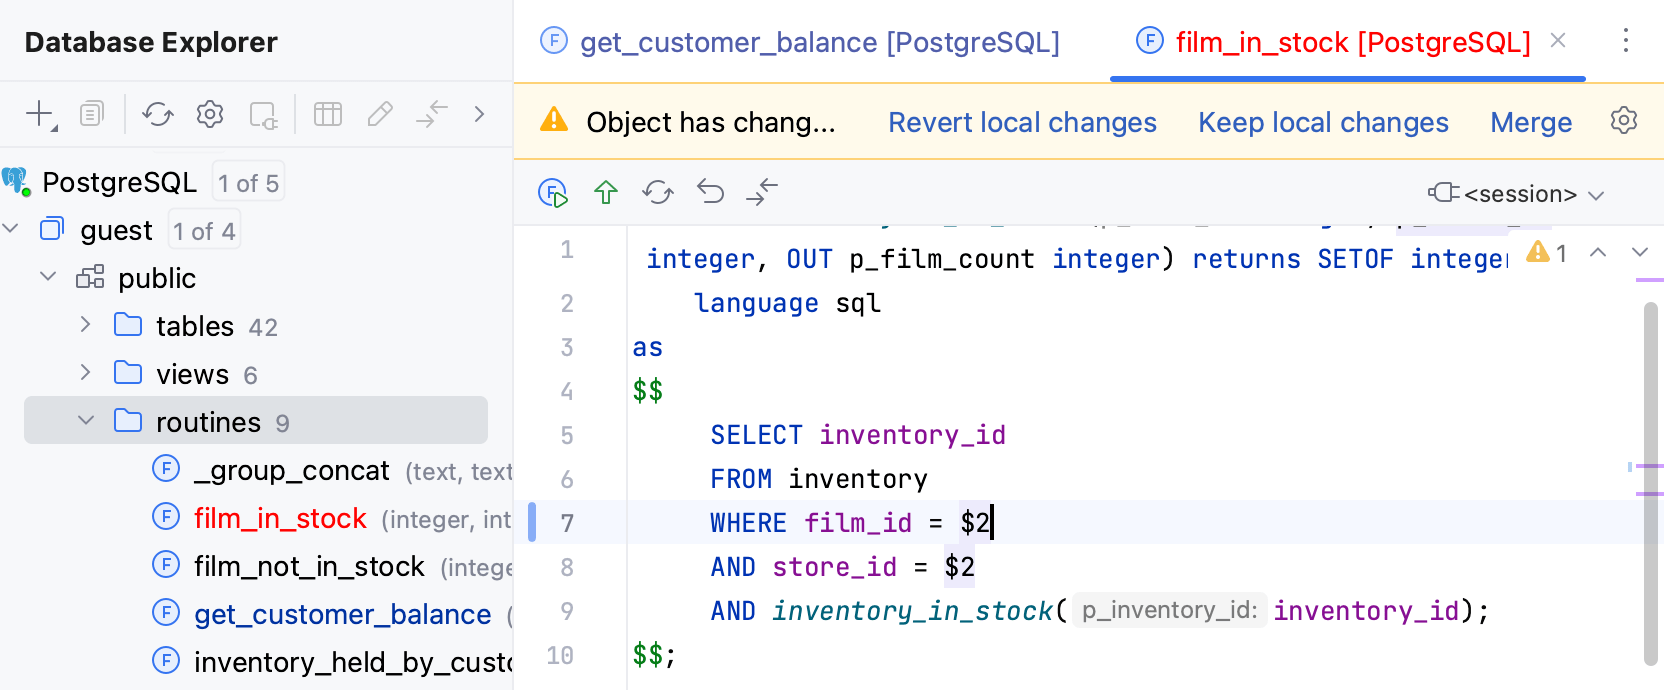The width and height of the screenshot is (1664, 690).
Task: Collapse the routines folder
Action: click(86, 421)
